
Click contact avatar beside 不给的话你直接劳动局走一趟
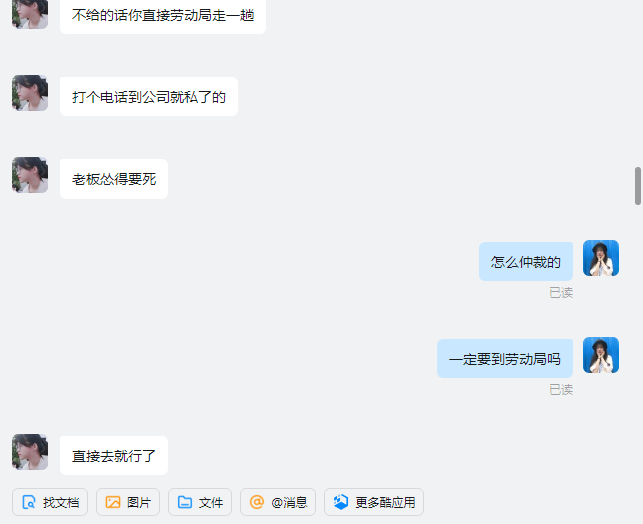30,14
